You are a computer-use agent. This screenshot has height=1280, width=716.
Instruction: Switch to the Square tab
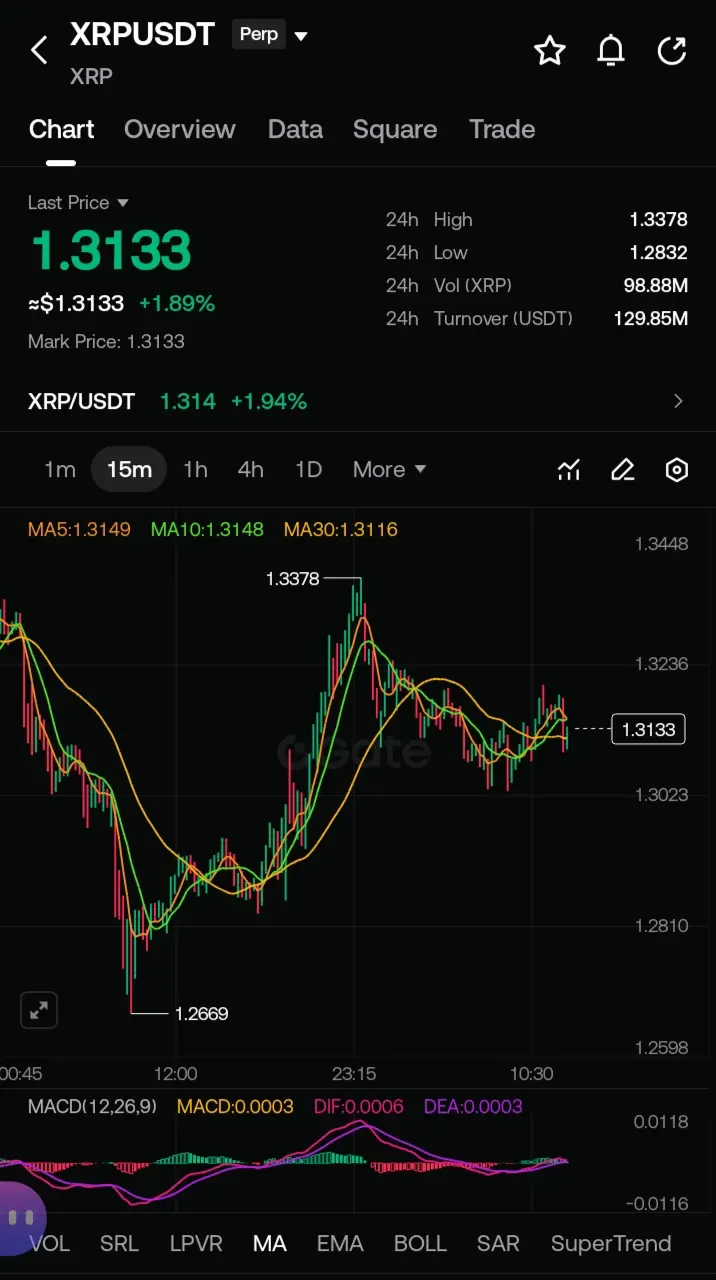(395, 130)
